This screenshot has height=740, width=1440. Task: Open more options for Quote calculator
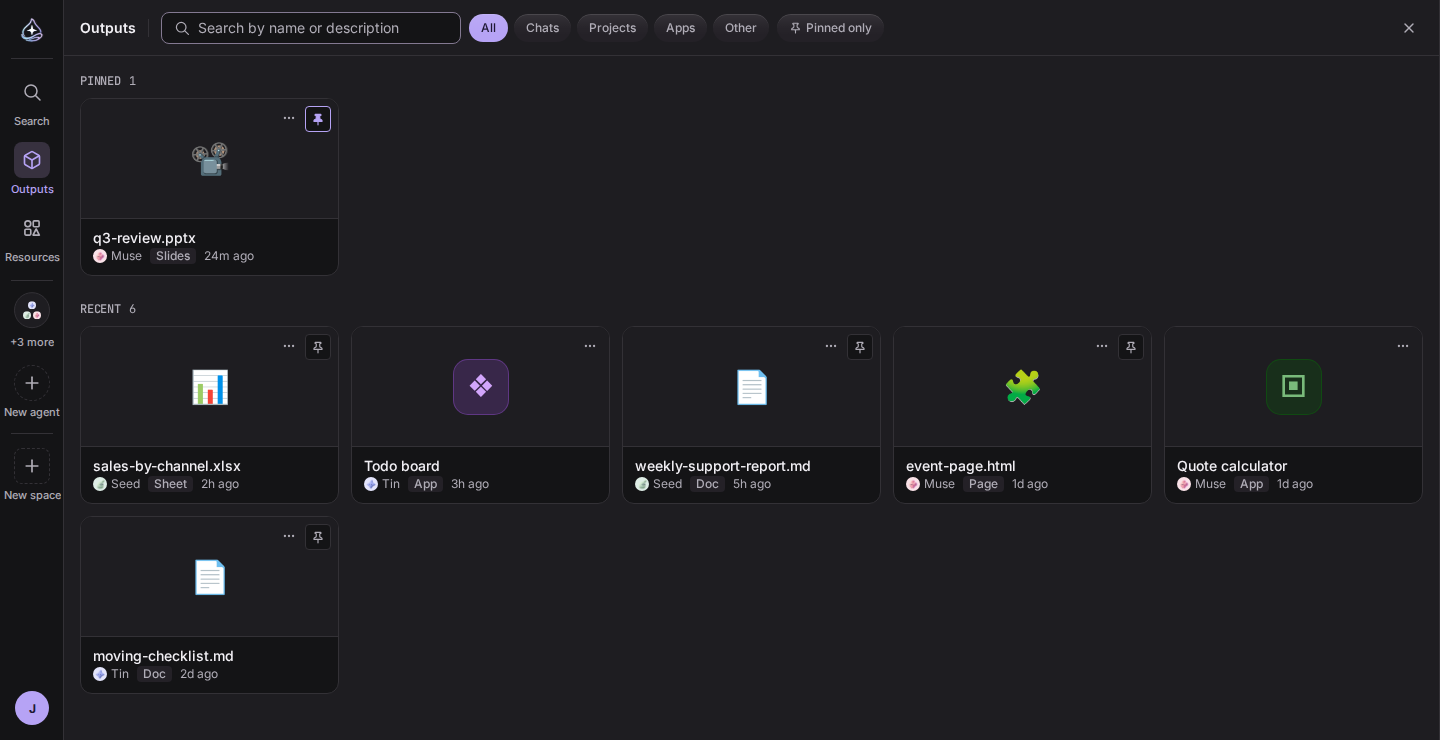tap(1403, 347)
